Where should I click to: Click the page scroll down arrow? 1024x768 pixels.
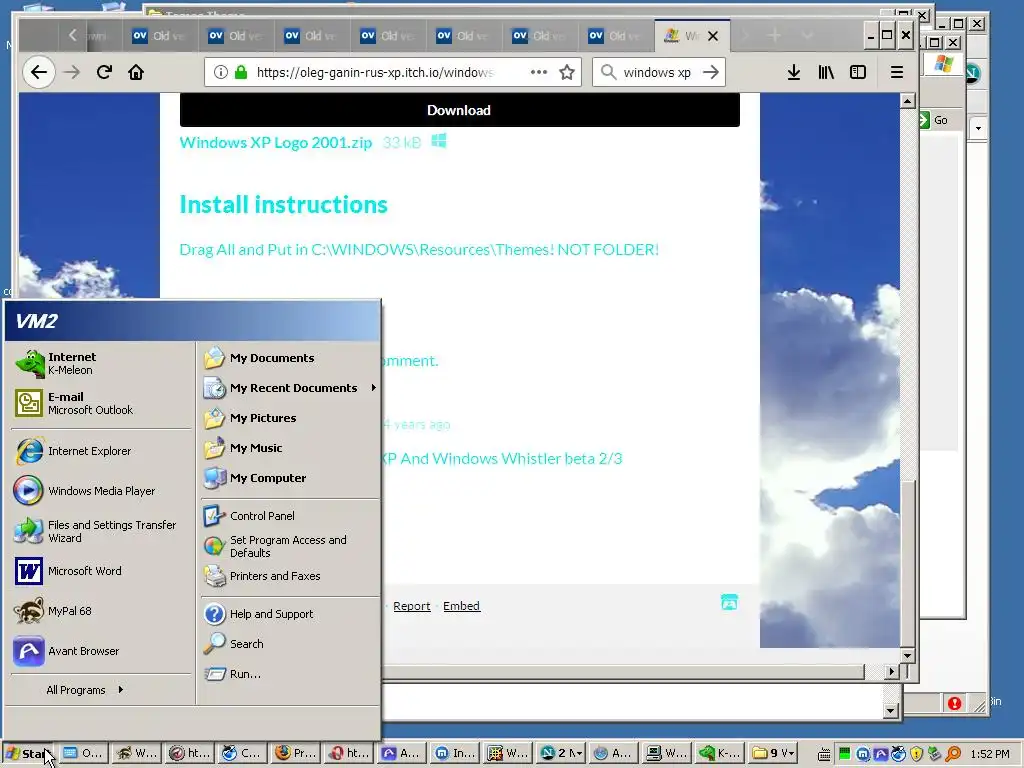pos(907,655)
